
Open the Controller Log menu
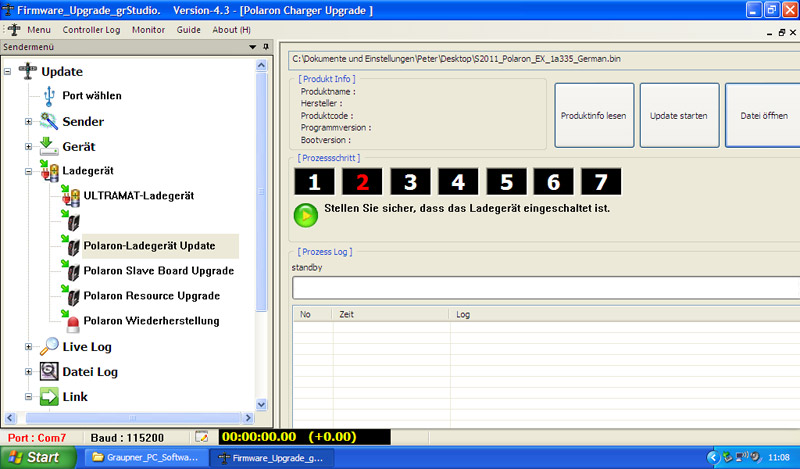click(91, 30)
